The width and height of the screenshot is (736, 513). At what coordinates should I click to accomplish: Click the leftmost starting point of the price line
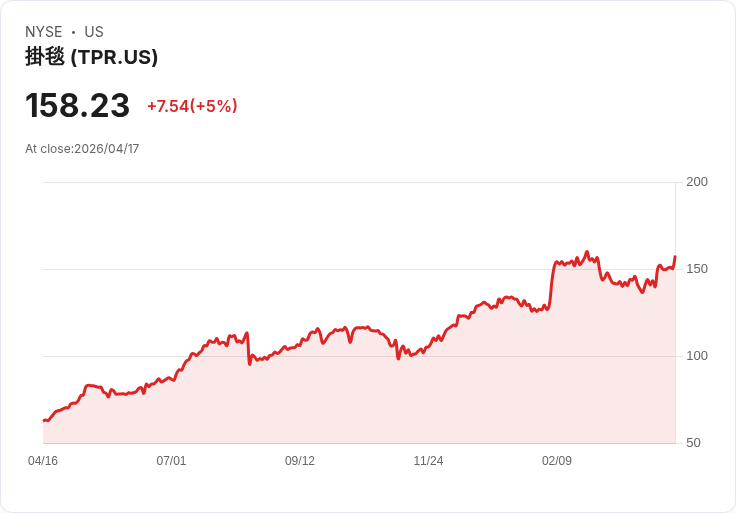[44, 420]
